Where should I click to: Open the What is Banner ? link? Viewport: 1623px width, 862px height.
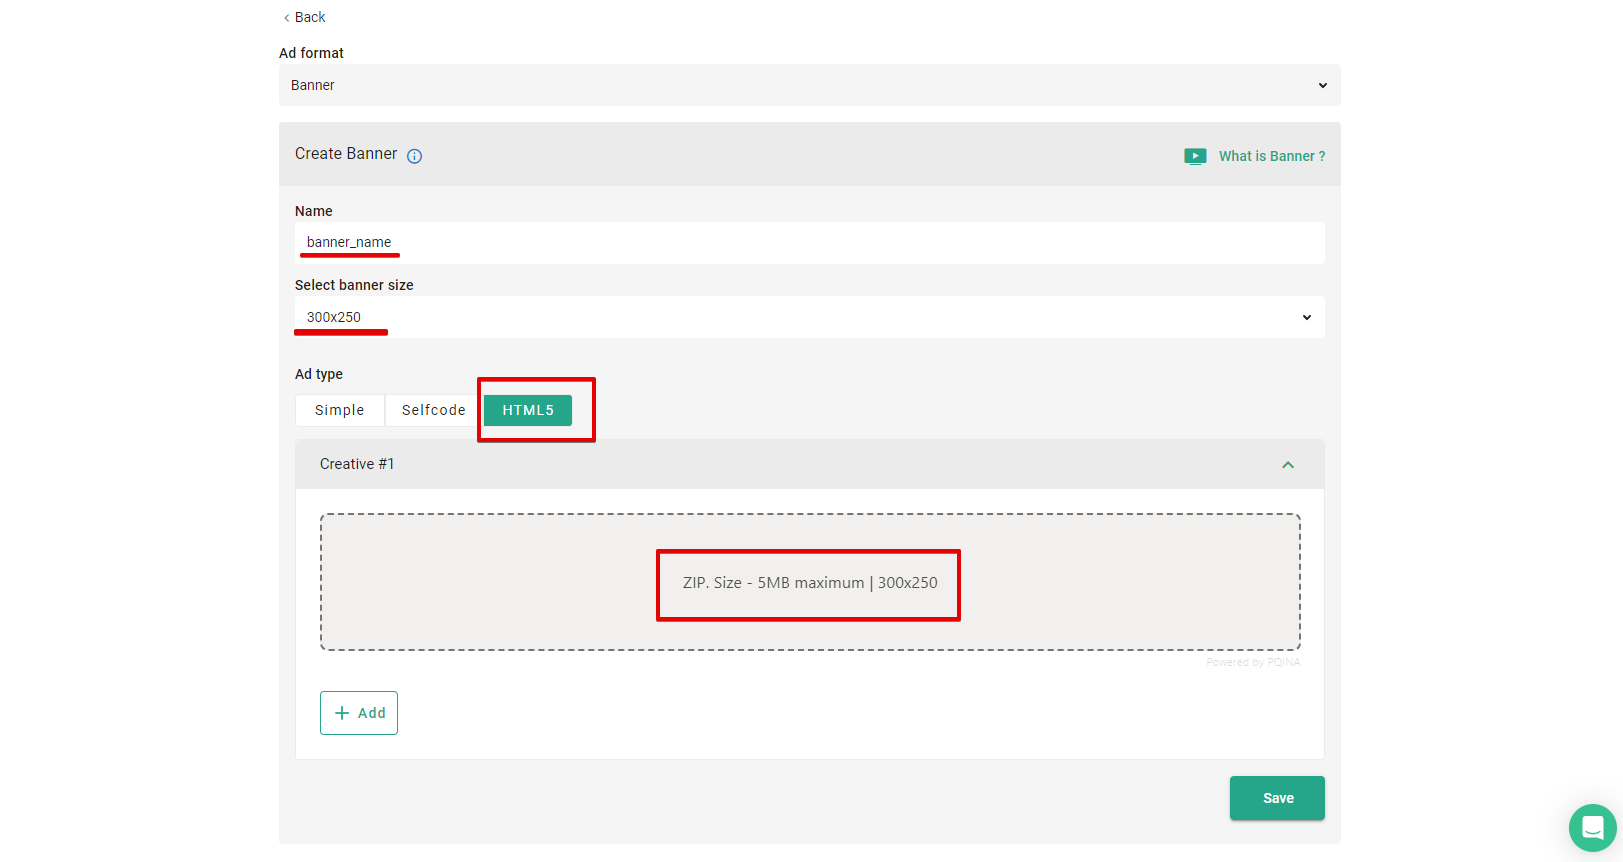pos(1271,156)
